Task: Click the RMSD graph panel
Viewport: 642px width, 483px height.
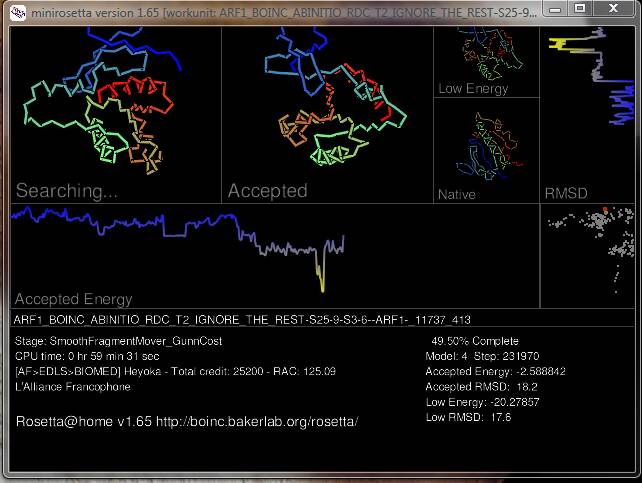Action: [590, 110]
